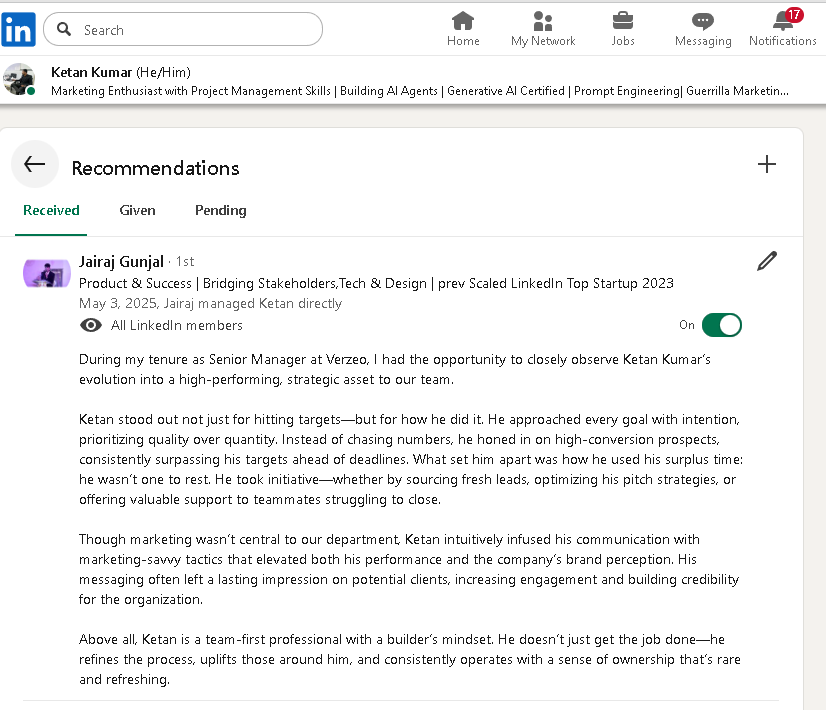Image resolution: width=826 pixels, height=710 pixels.
Task: Click Jairaj Gunjal's profile thumbnail
Action: pos(47,273)
